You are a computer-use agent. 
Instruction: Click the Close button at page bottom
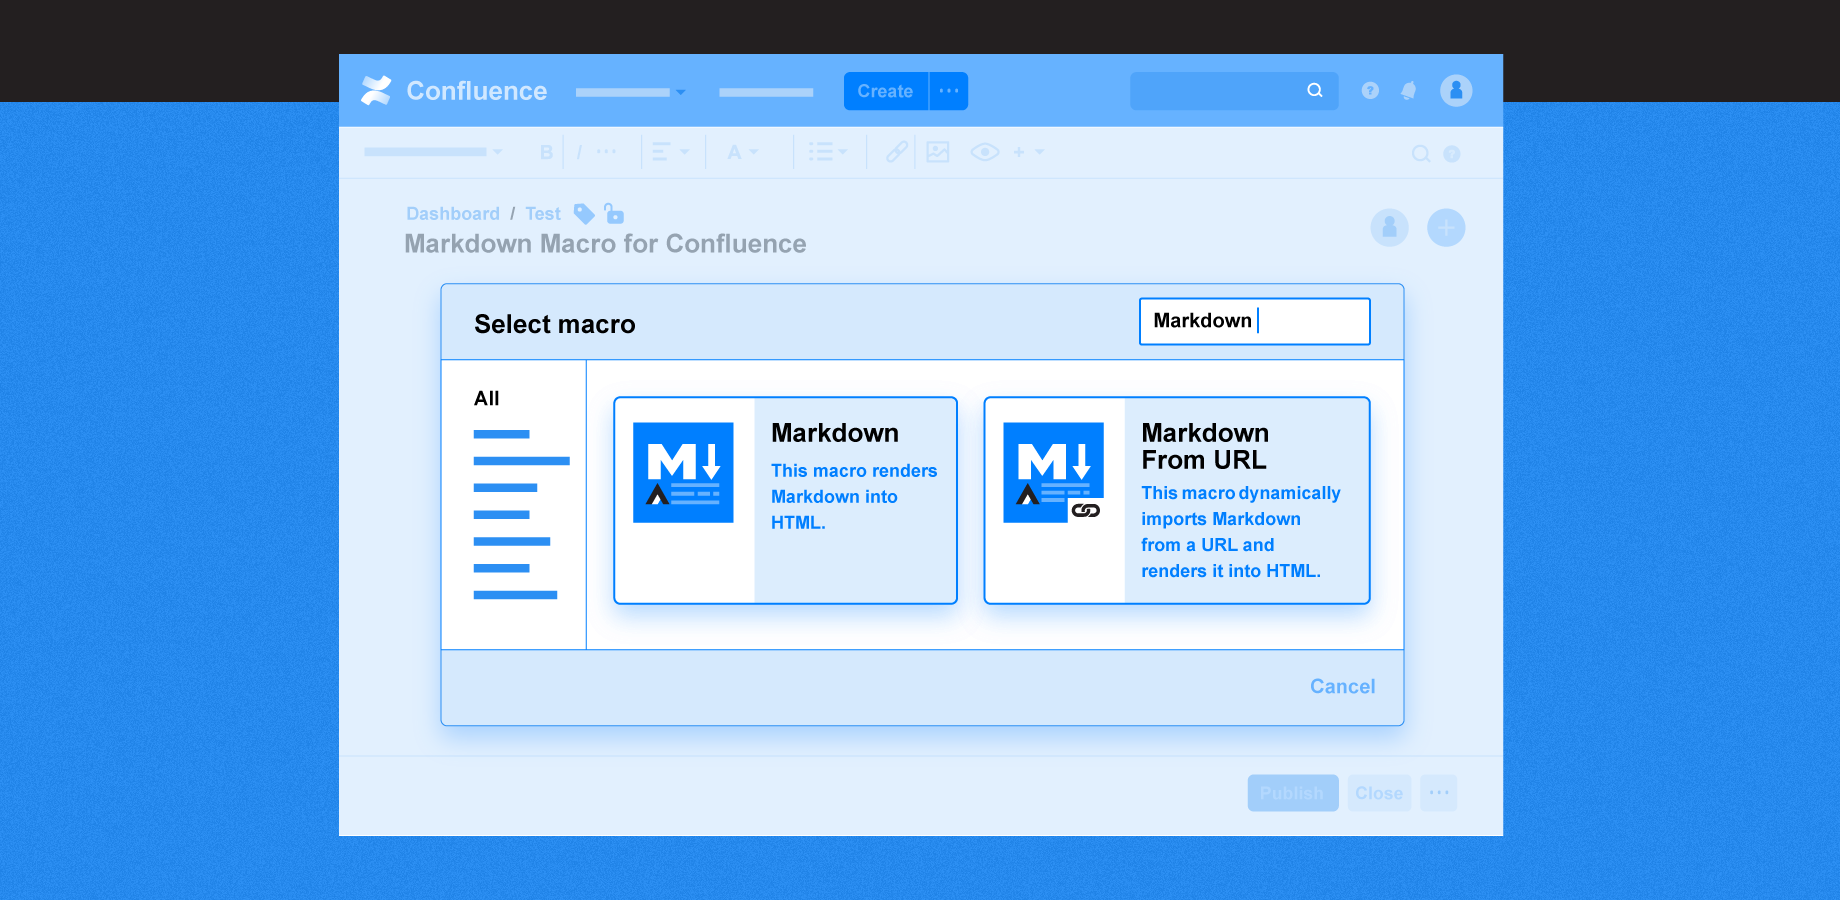(1379, 793)
